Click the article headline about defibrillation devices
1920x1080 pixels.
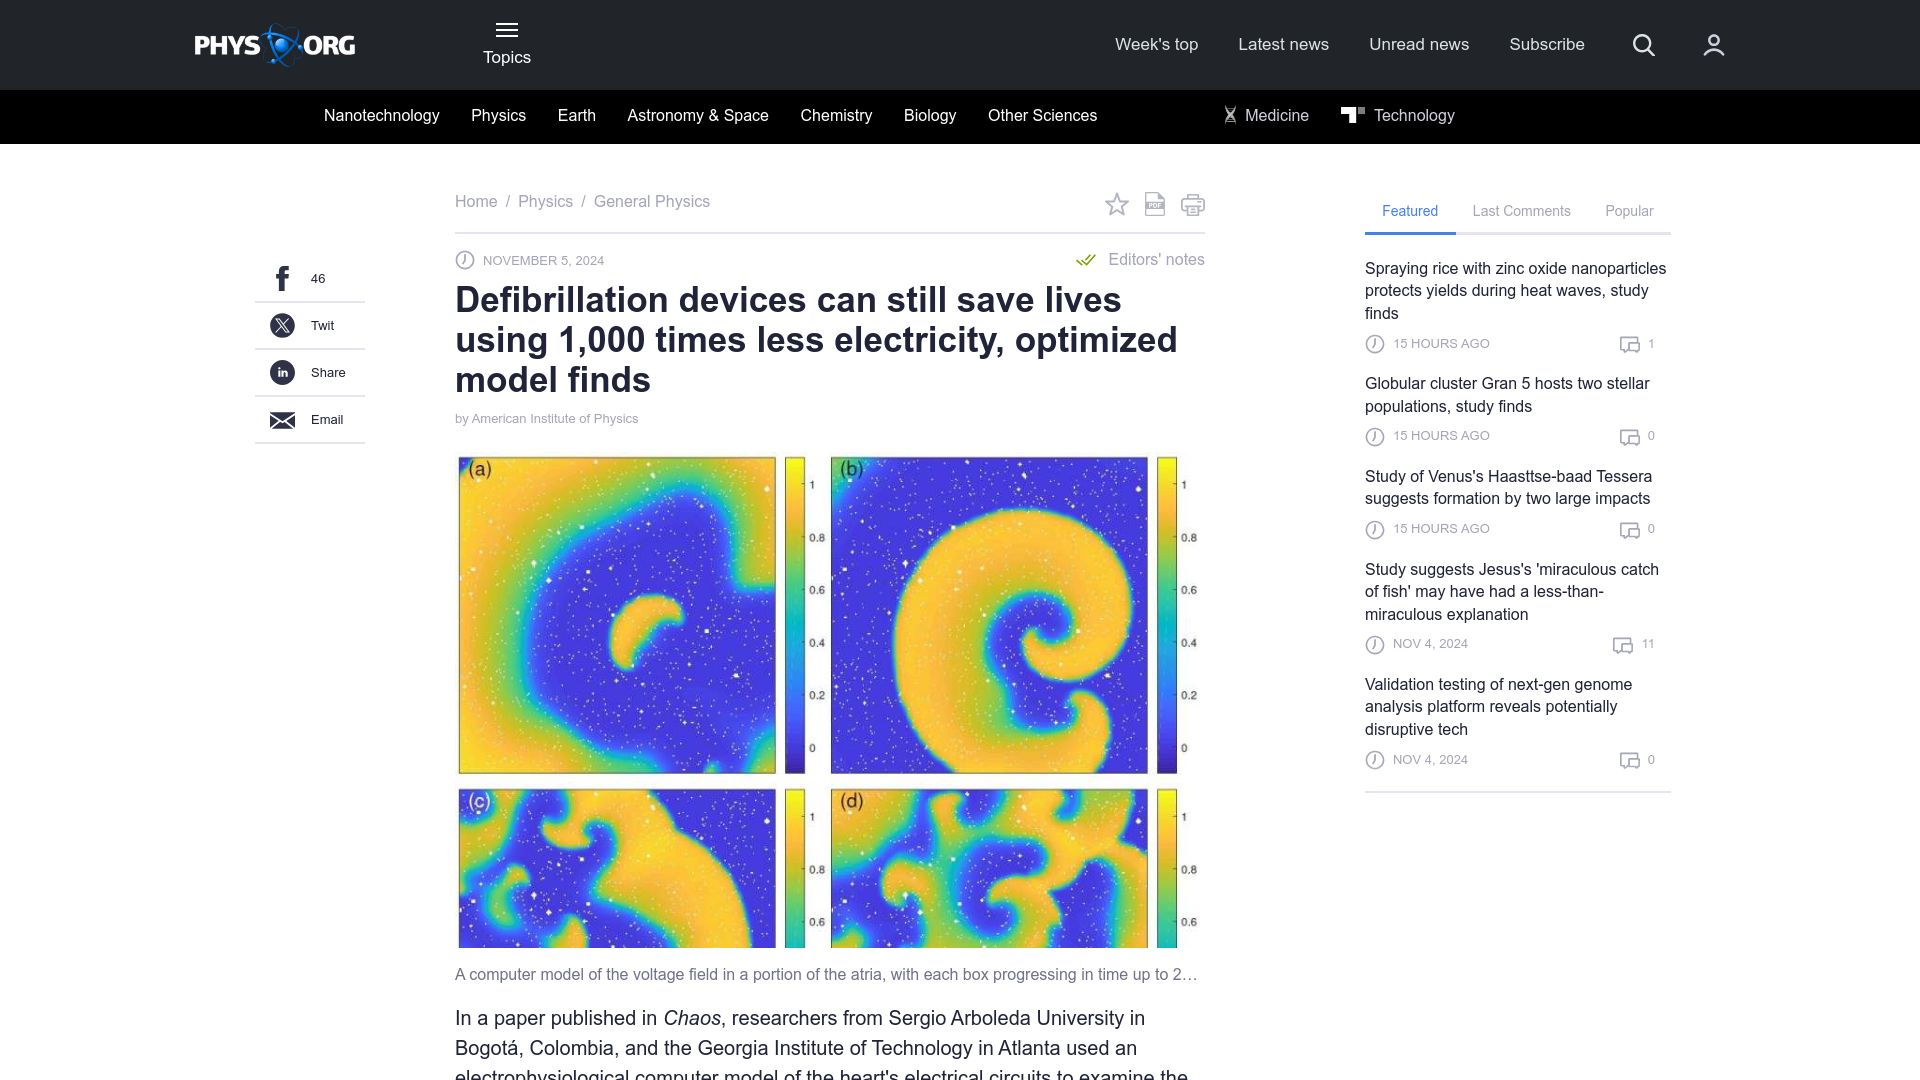click(x=816, y=340)
